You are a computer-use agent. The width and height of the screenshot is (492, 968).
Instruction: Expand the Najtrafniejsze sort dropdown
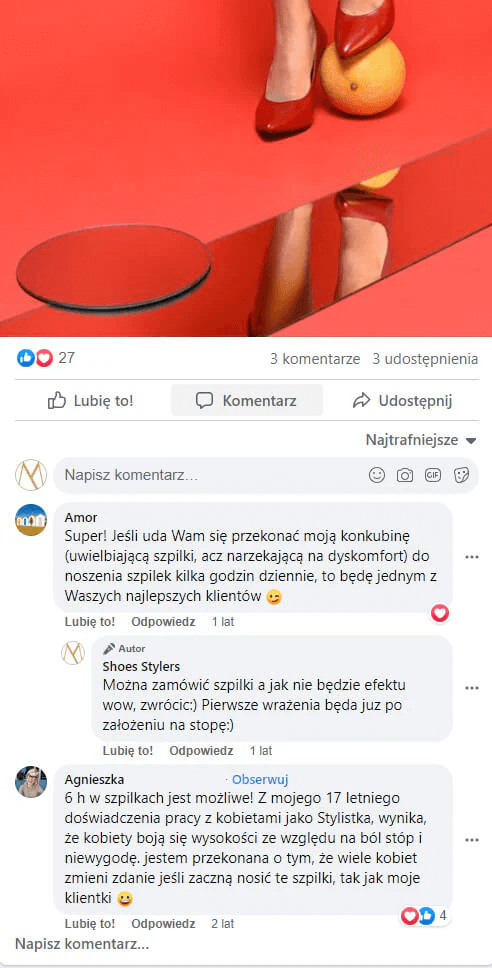point(422,440)
